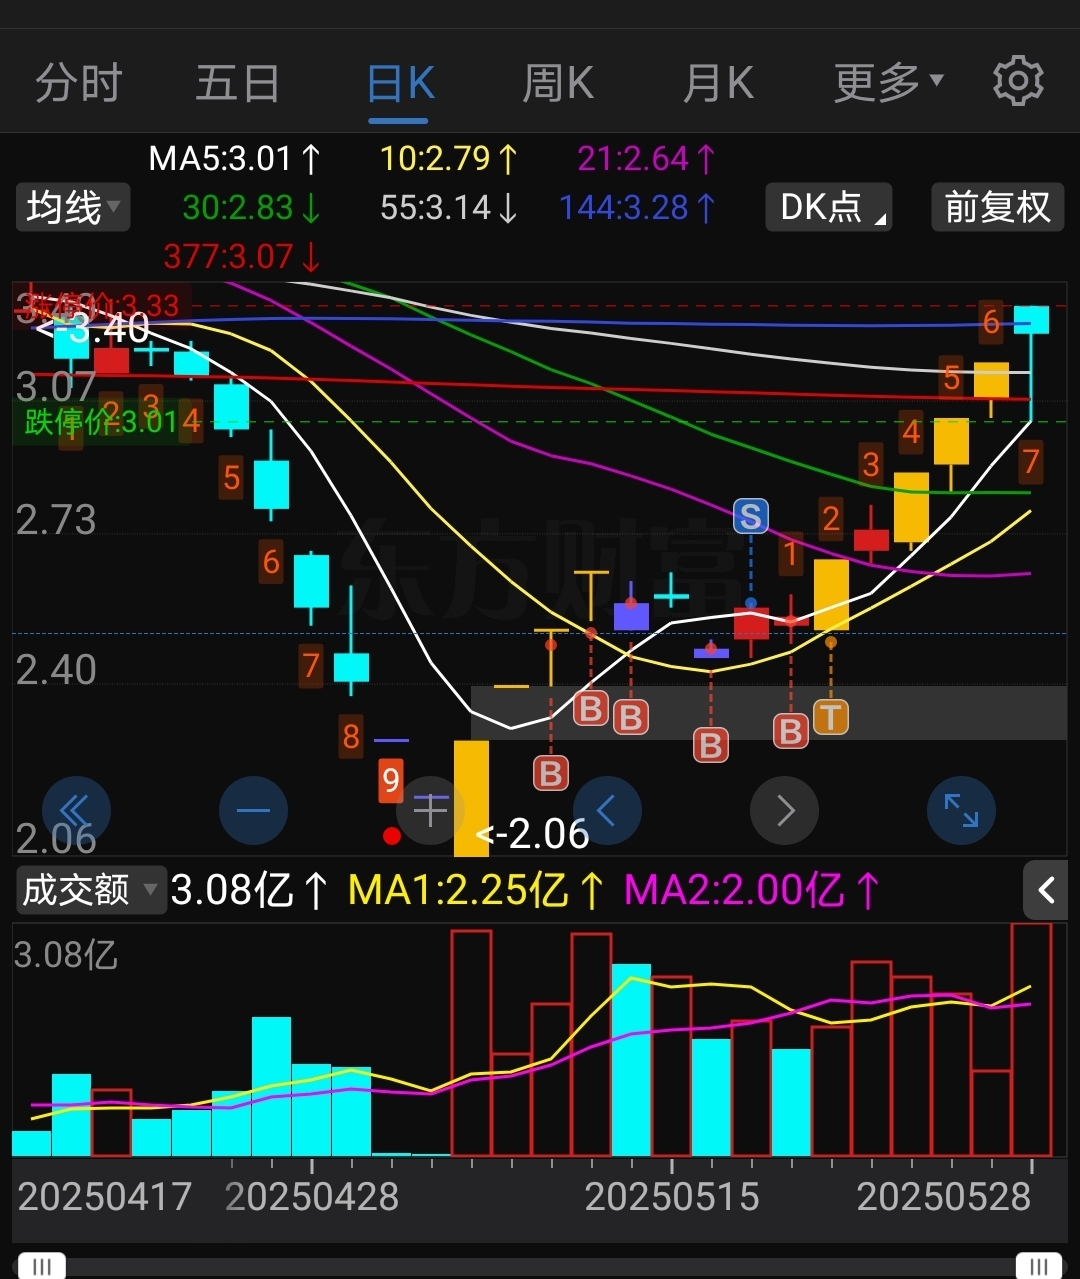Tap the green 30:2.83 average value
Screen dimensions: 1080x1279
[252, 207]
